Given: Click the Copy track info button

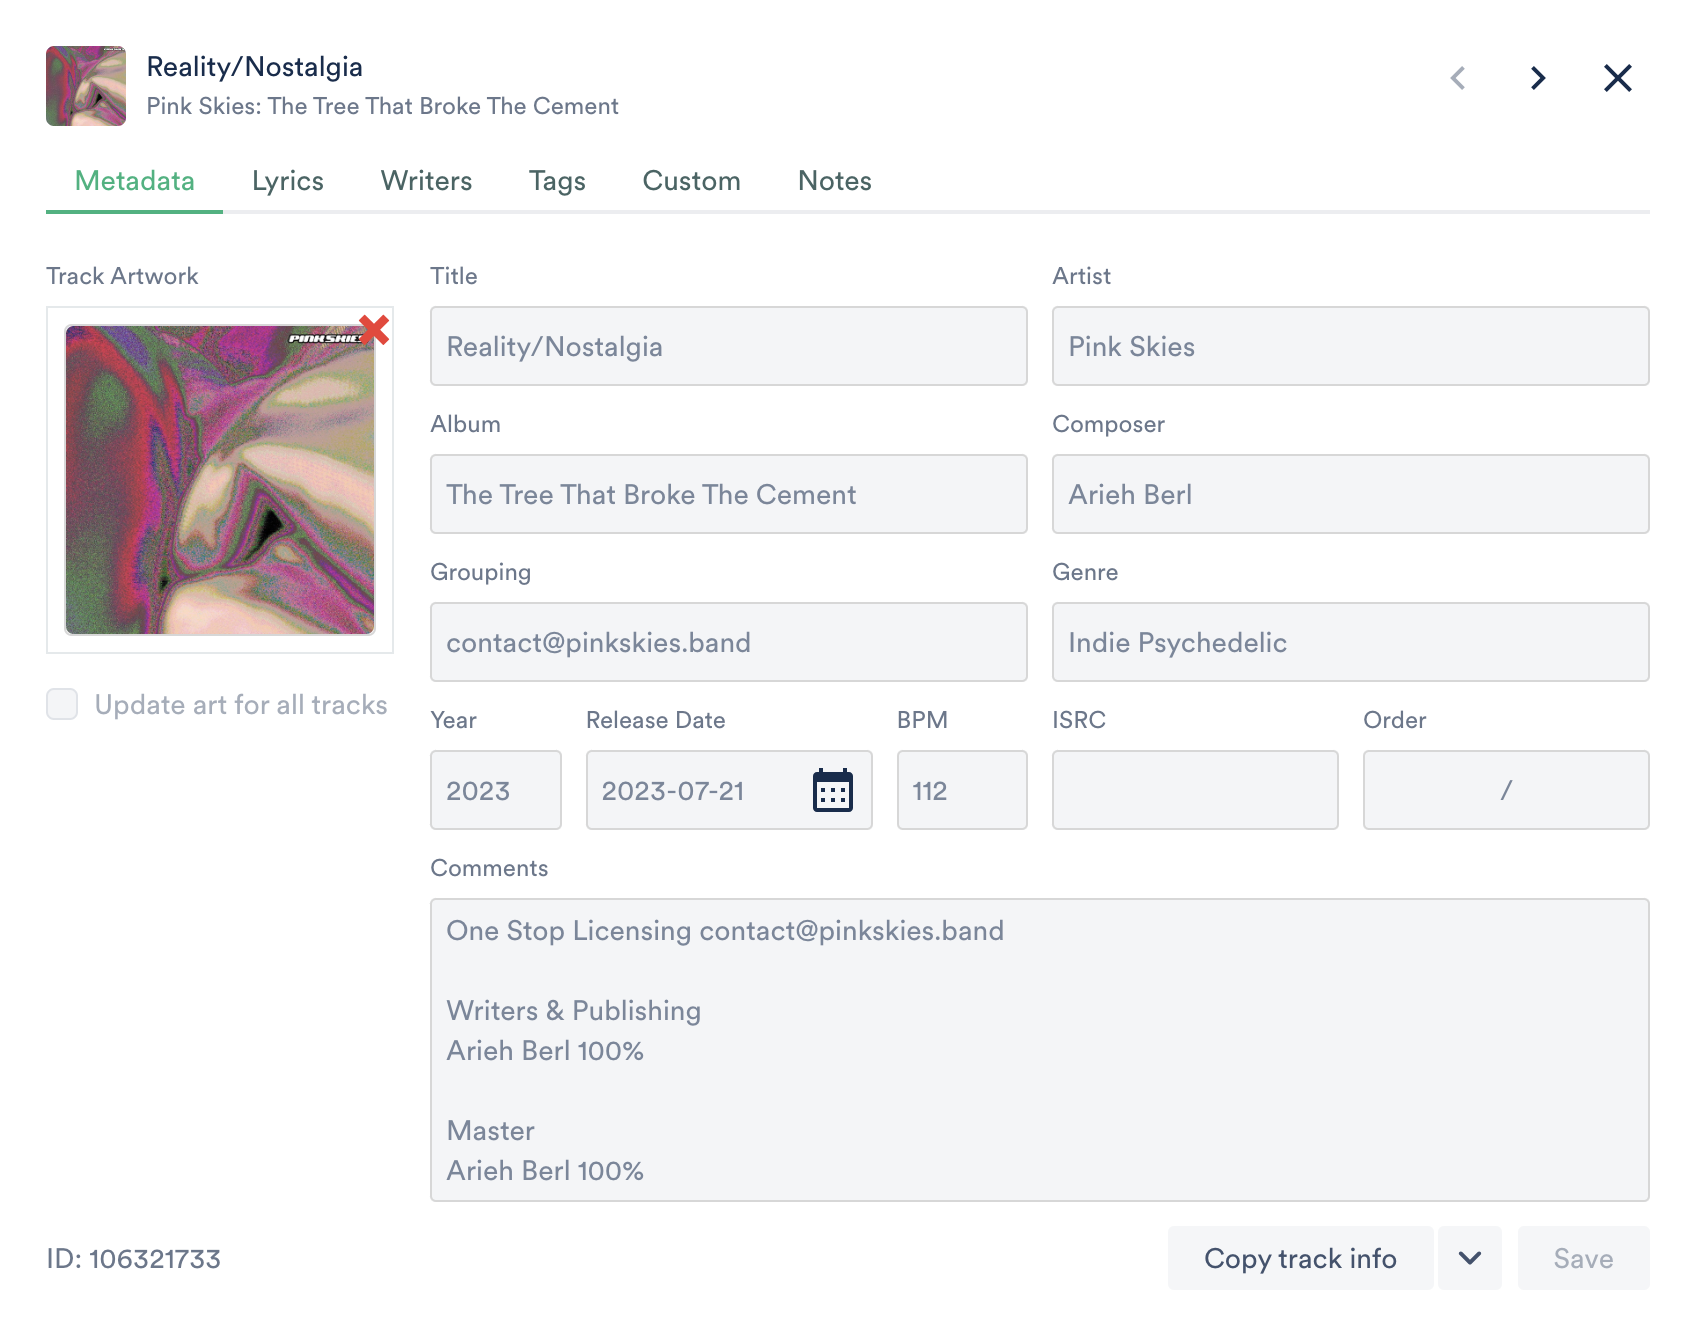Looking at the screenshot, I should (1300, 1258).
